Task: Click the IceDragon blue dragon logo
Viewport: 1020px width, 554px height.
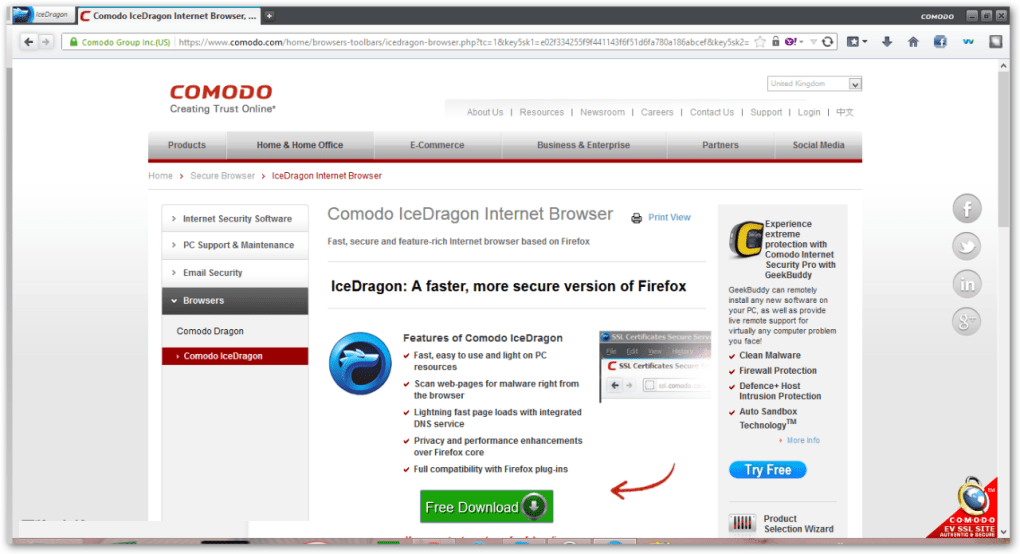Action: pos(360,363)
